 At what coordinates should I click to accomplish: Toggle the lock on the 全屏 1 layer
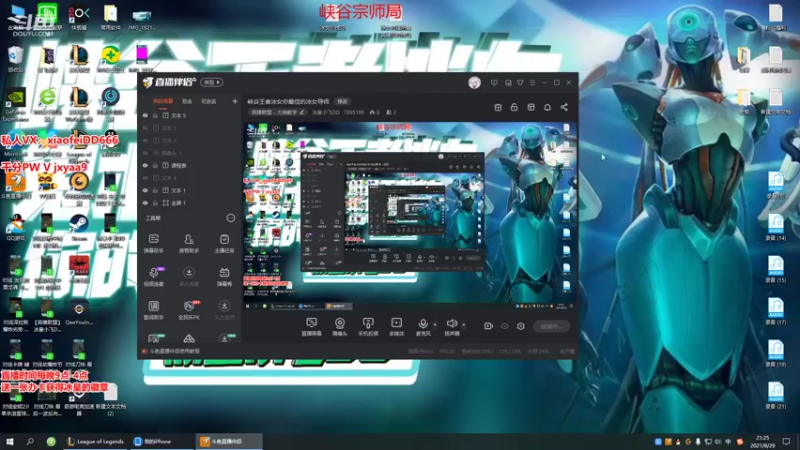155,203
